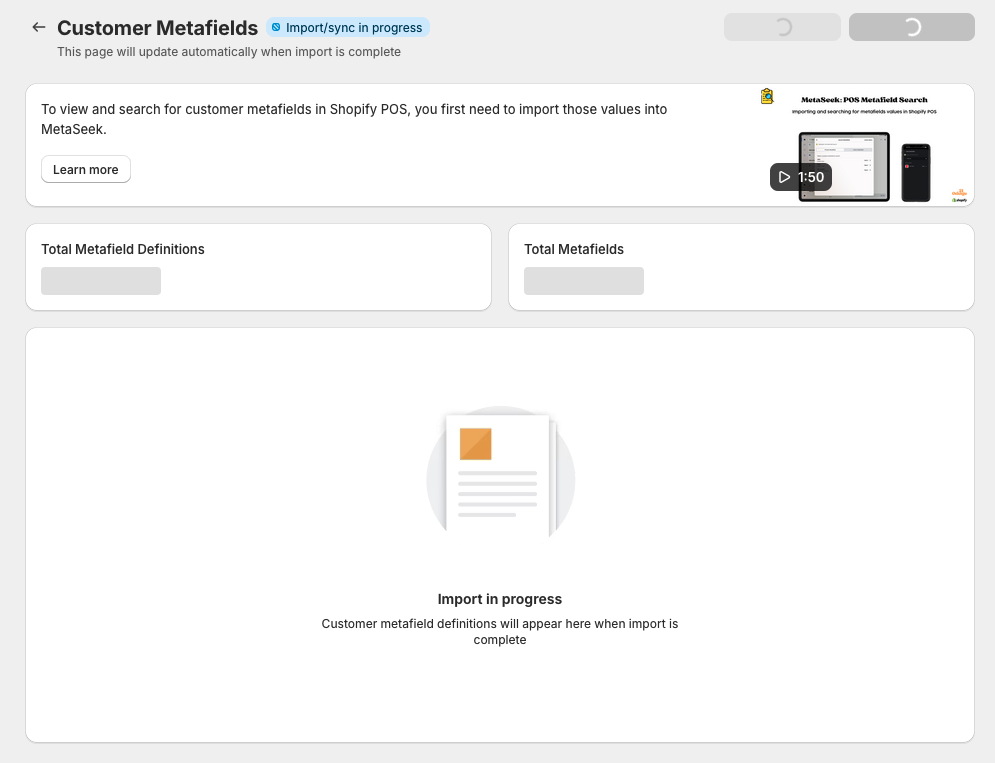The image size is (995, 763).
Task: Open the Learn more link
Action: tap(86, 170)
